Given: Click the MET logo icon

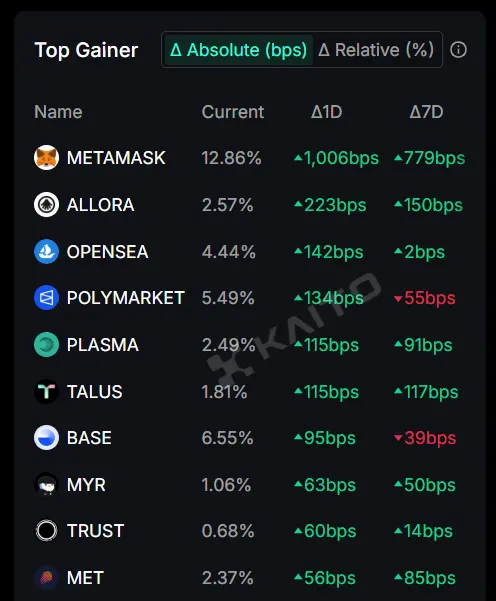Looking at the screenshot, I should (x=46, y=578).
